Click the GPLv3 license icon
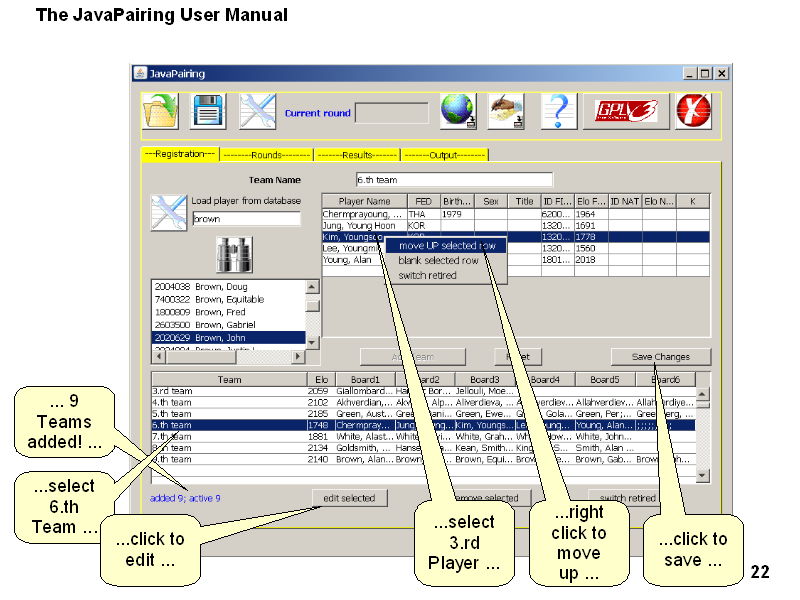This screenshot has width=800, height=600. [x=625, y=111]
